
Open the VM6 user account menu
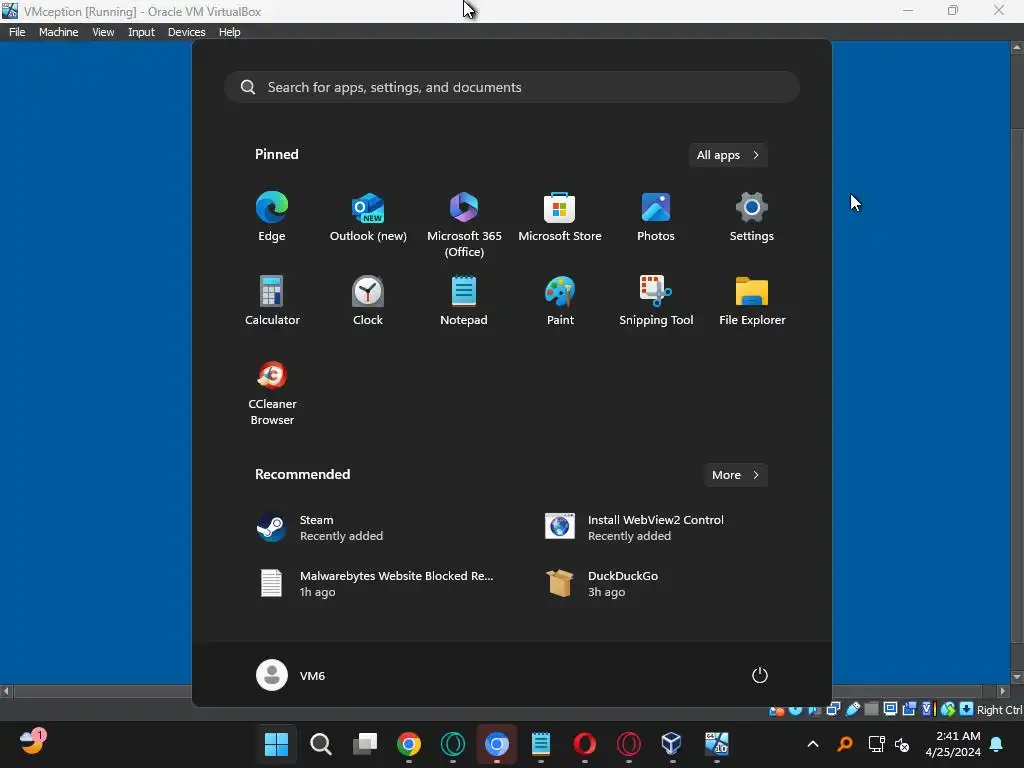coord(291,675)
